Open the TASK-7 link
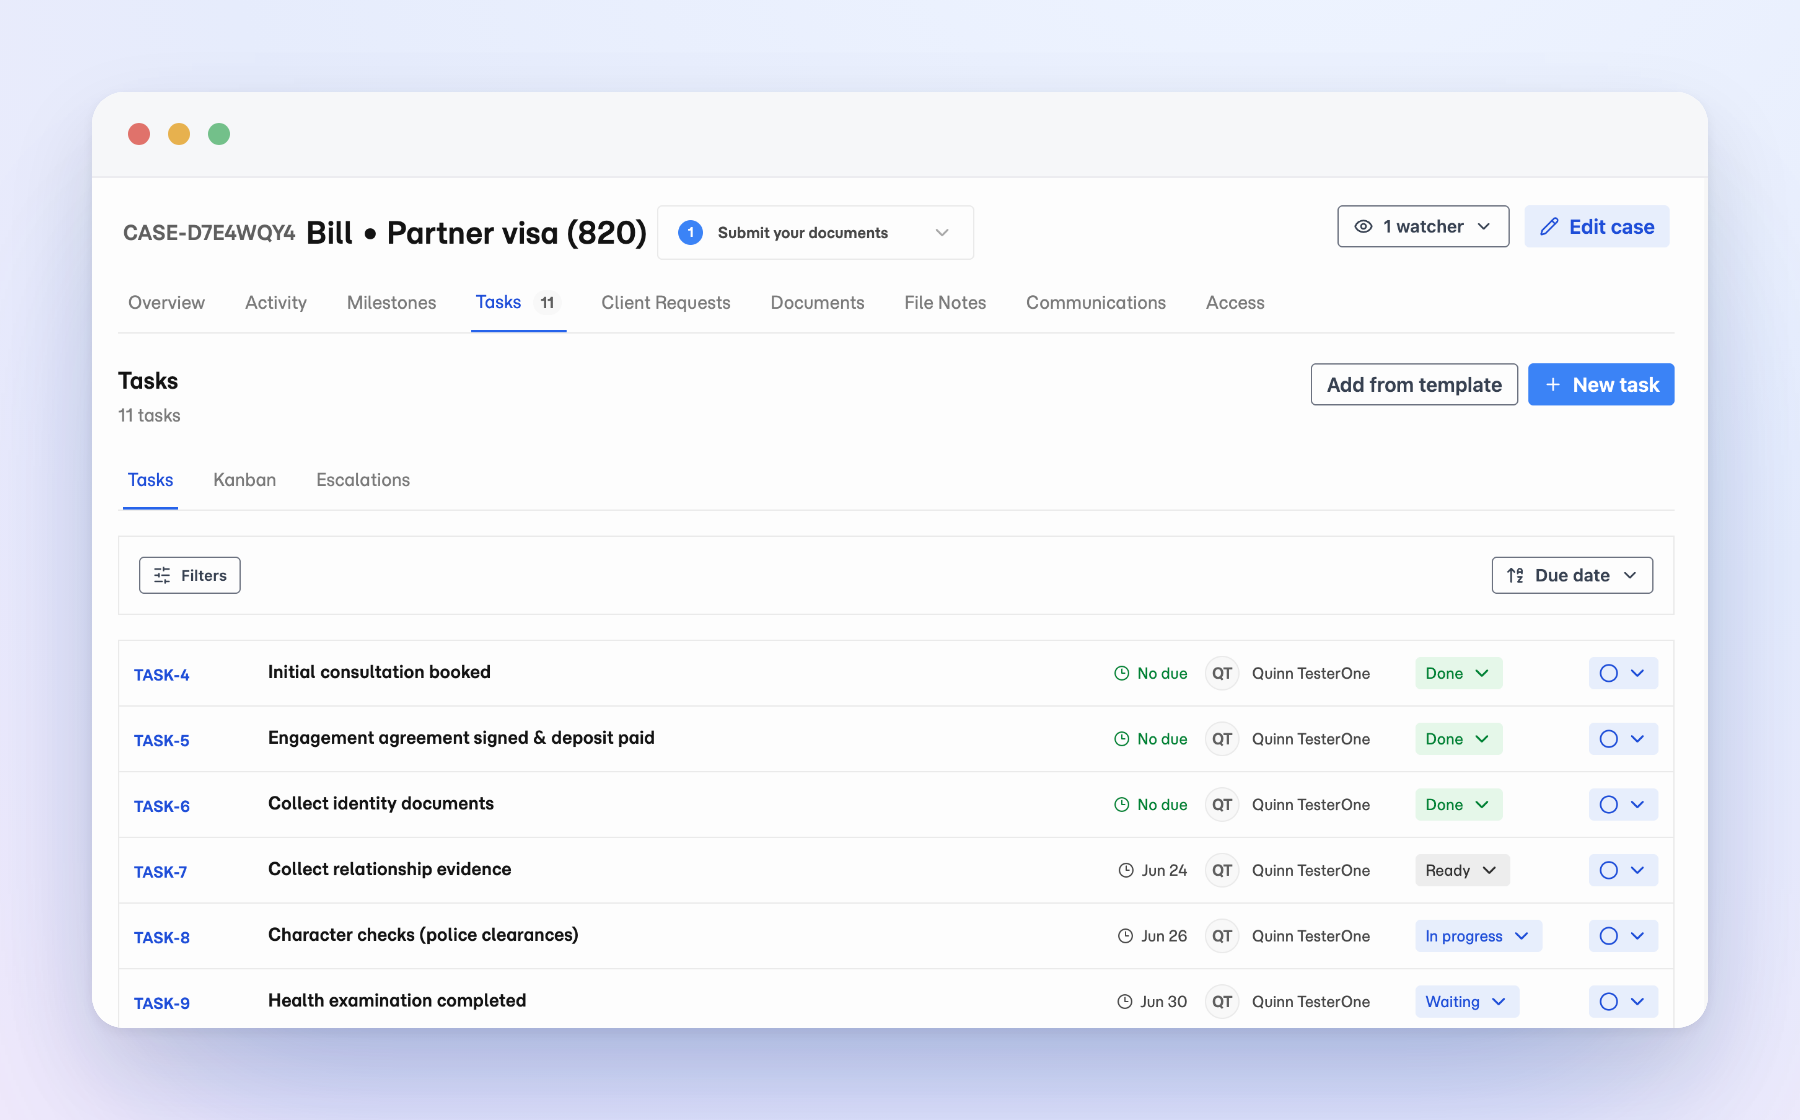 pos(161,872)
